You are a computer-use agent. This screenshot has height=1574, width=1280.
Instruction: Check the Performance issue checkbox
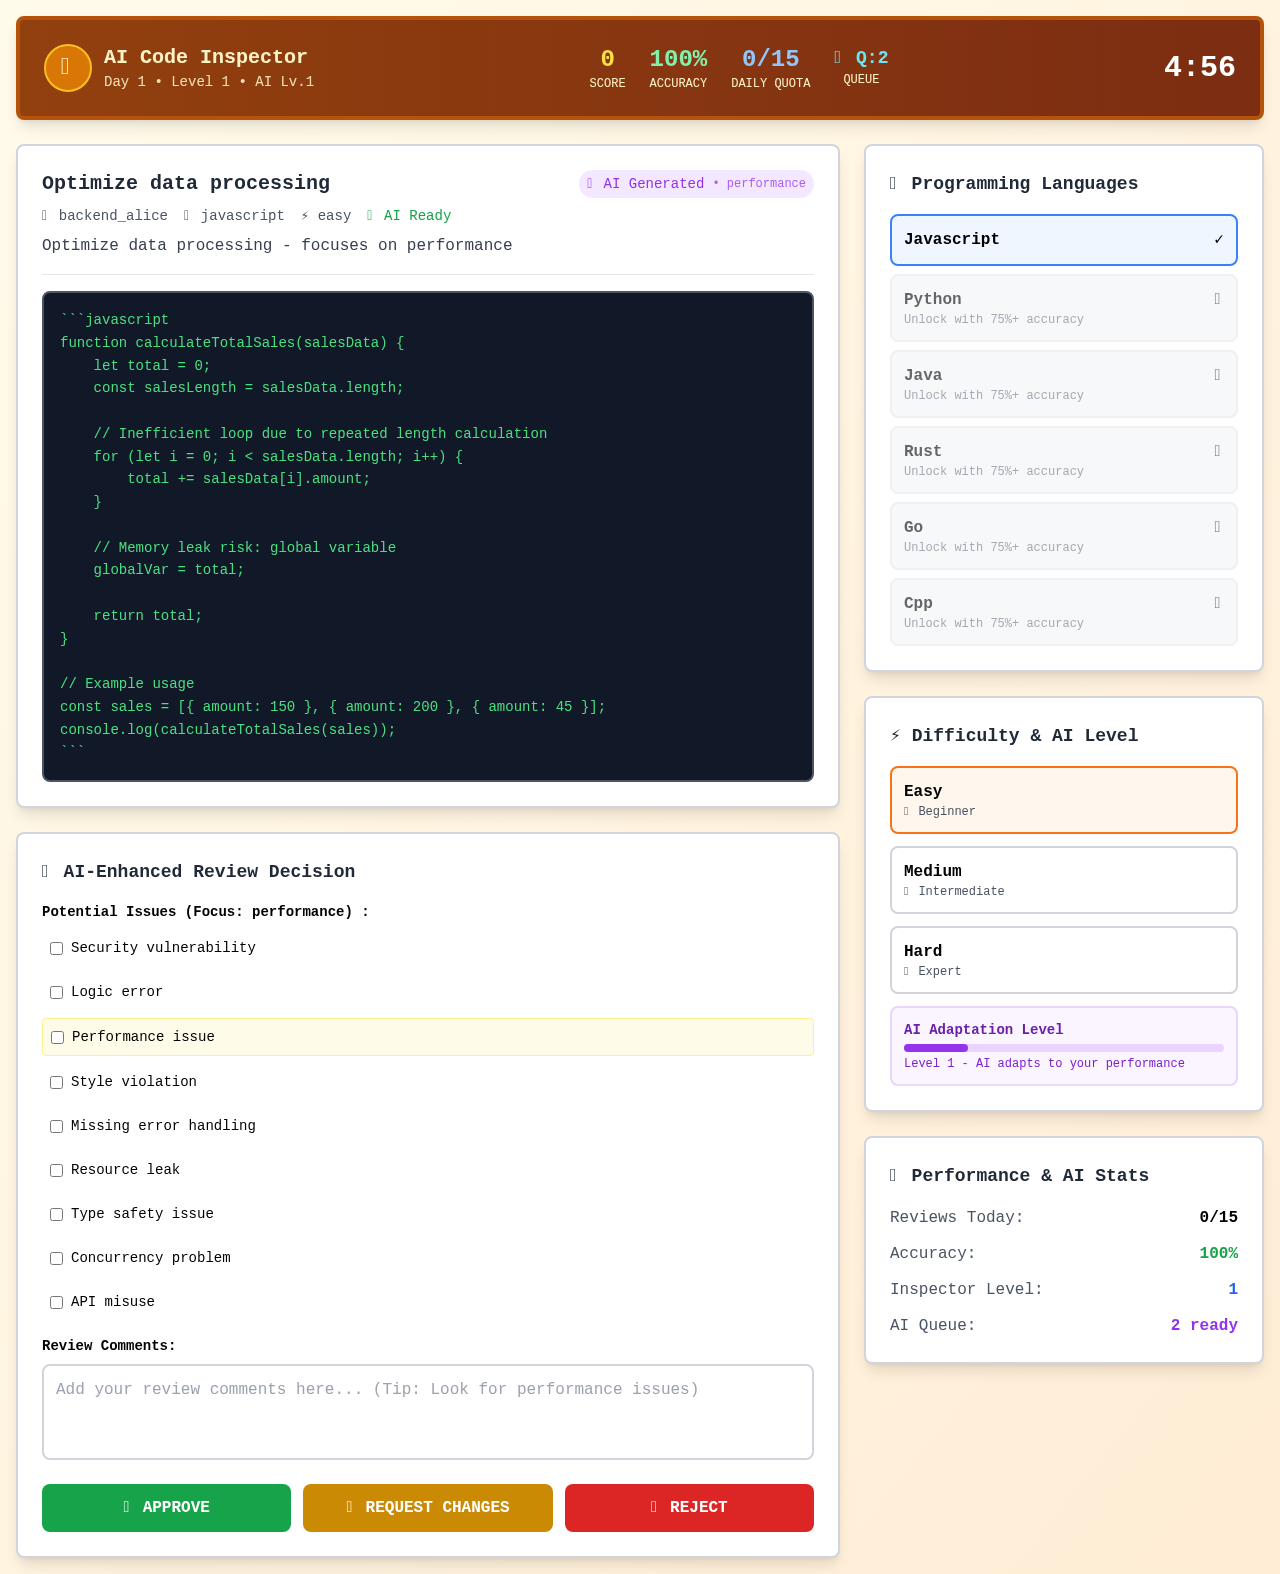[58, 1038]
